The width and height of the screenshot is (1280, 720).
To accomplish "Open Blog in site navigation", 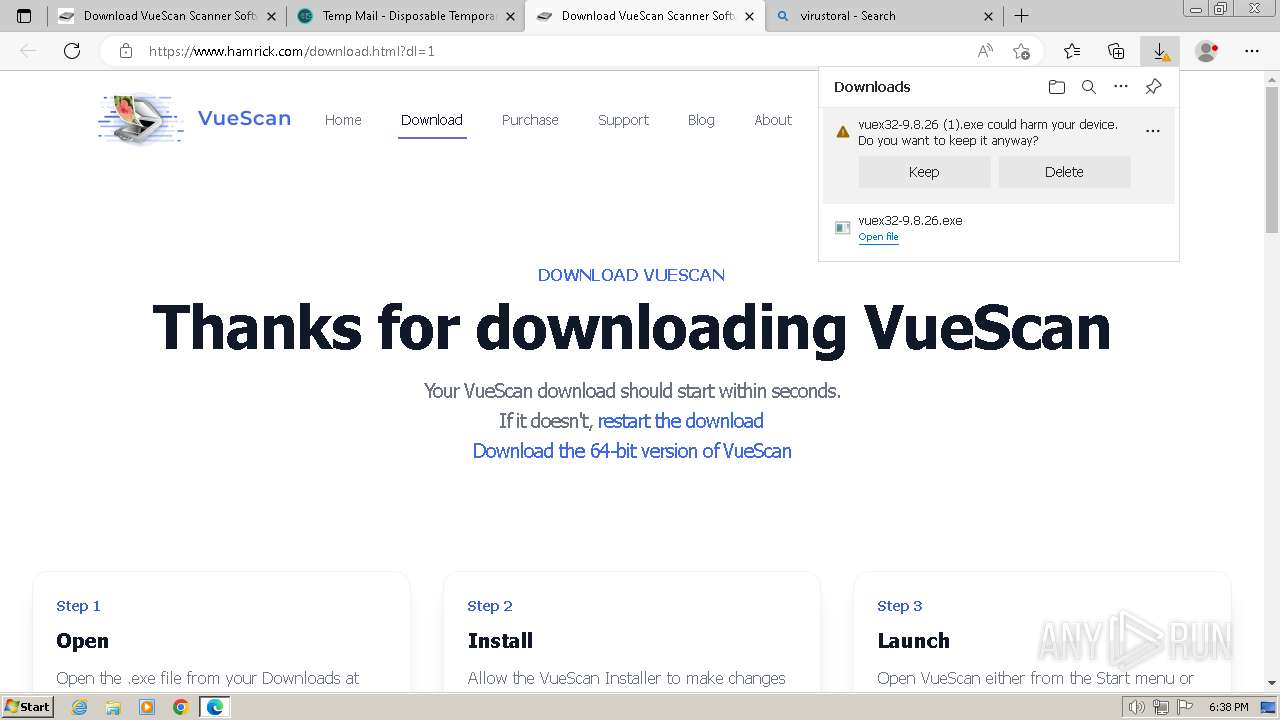I will [x=701, y=120].
